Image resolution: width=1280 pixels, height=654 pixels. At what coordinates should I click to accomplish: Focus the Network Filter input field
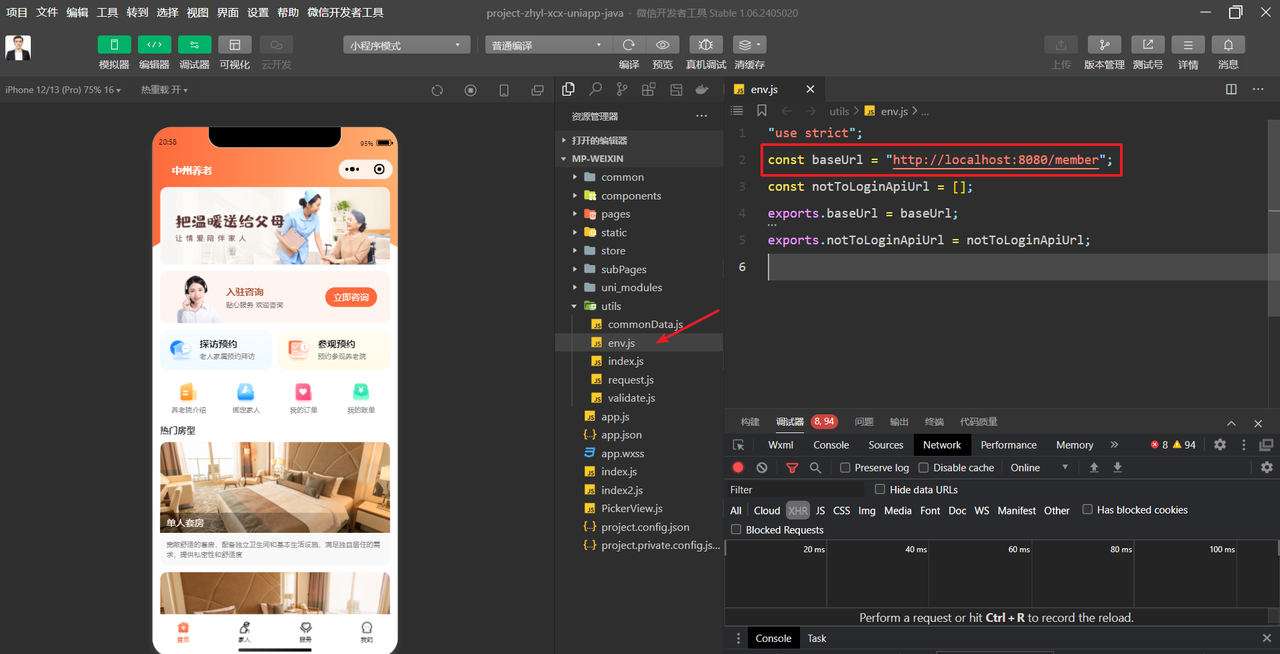click(x=796, y=490)
